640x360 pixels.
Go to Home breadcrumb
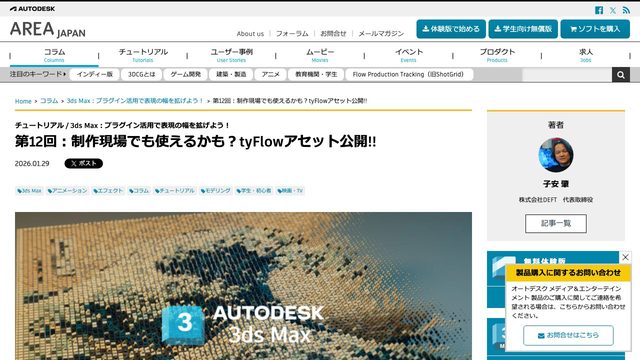point(23,101)
